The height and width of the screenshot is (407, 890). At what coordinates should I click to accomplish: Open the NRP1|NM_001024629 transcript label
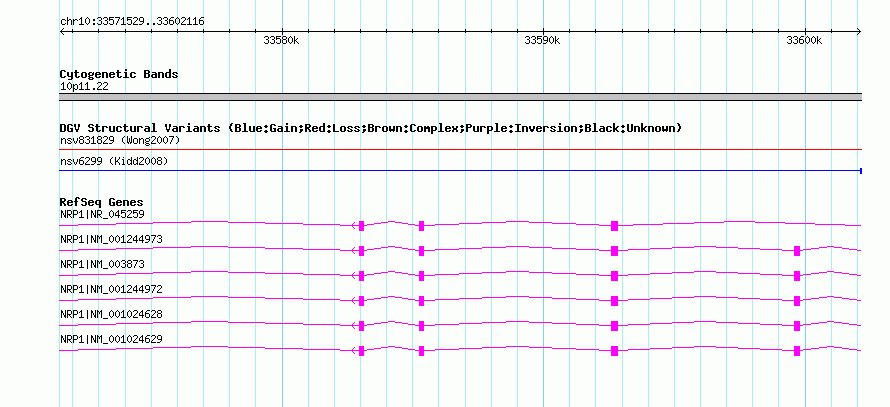click(x=111, y=339)
